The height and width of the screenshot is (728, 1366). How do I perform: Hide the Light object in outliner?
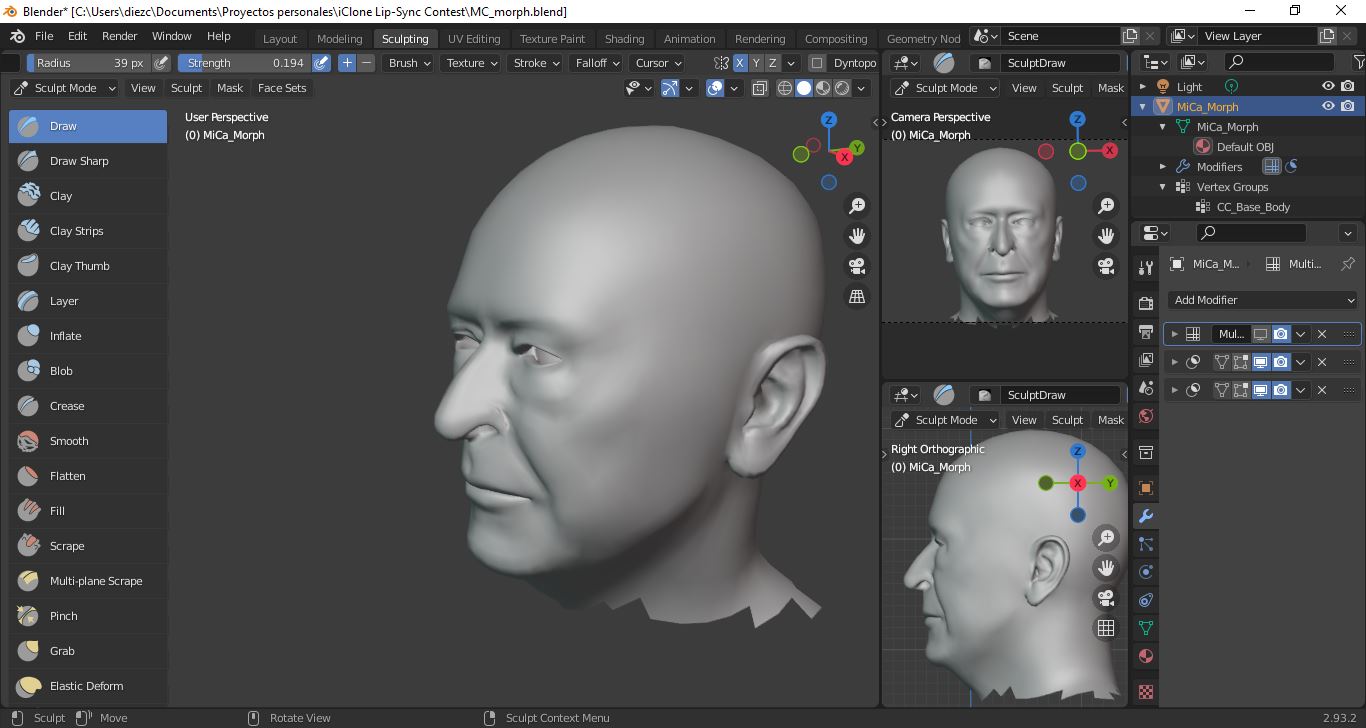pos(1328,87)
